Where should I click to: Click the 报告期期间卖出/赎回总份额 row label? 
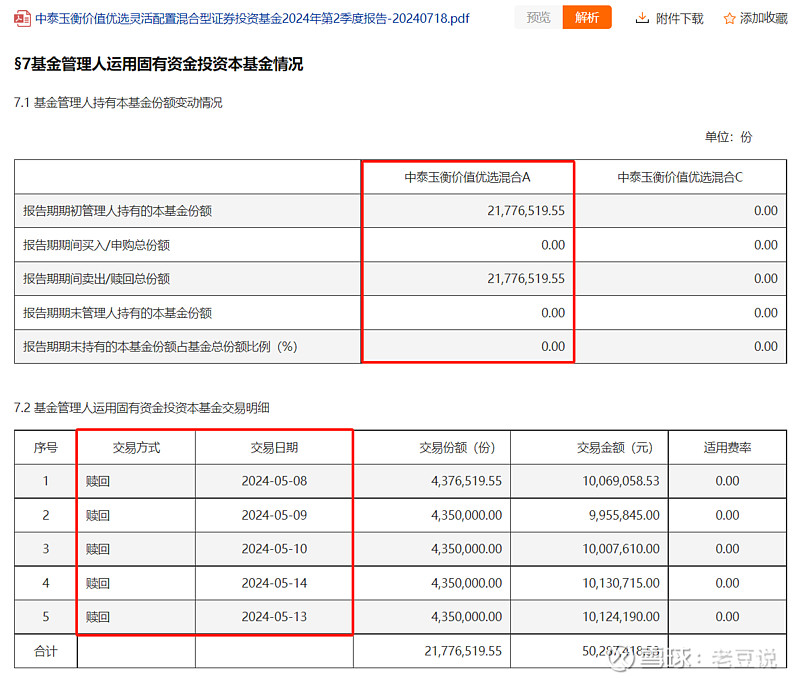tap(96, 279)
